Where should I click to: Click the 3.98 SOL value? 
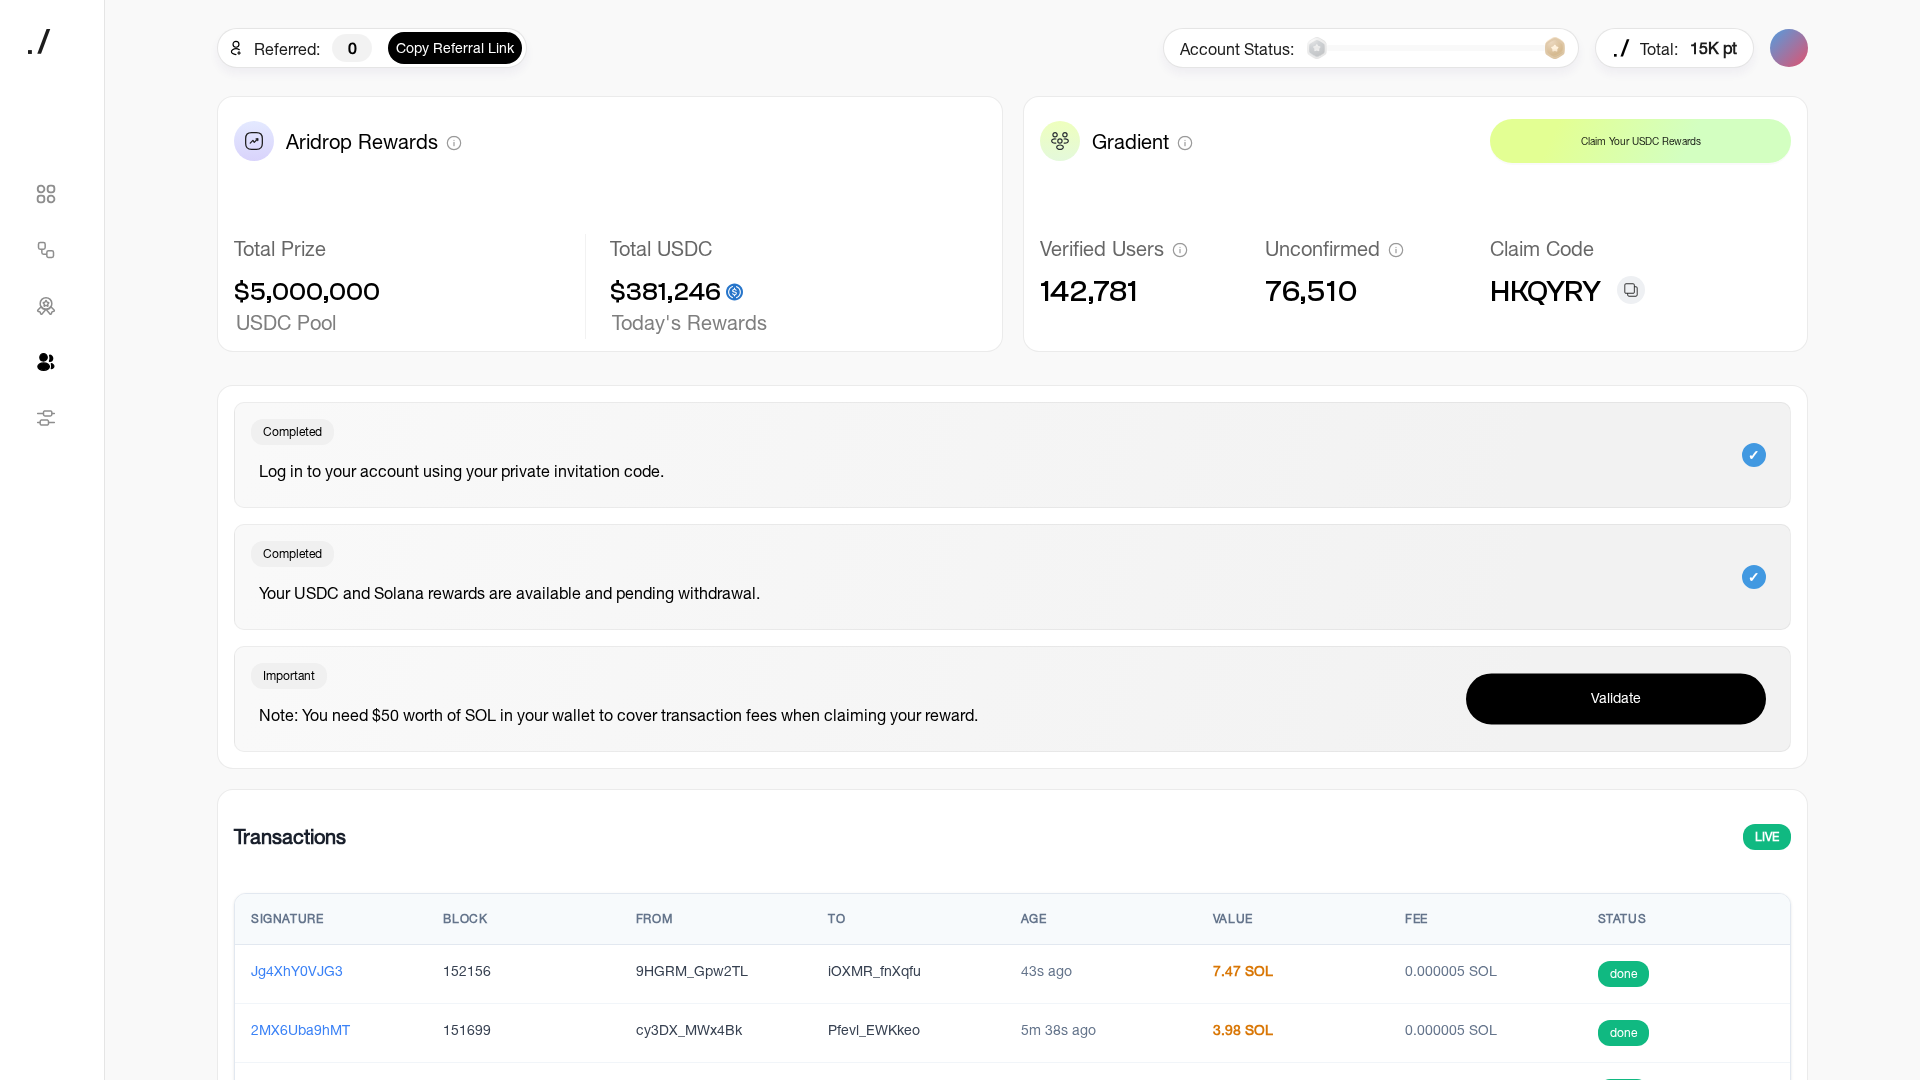click(1243, 1030)
